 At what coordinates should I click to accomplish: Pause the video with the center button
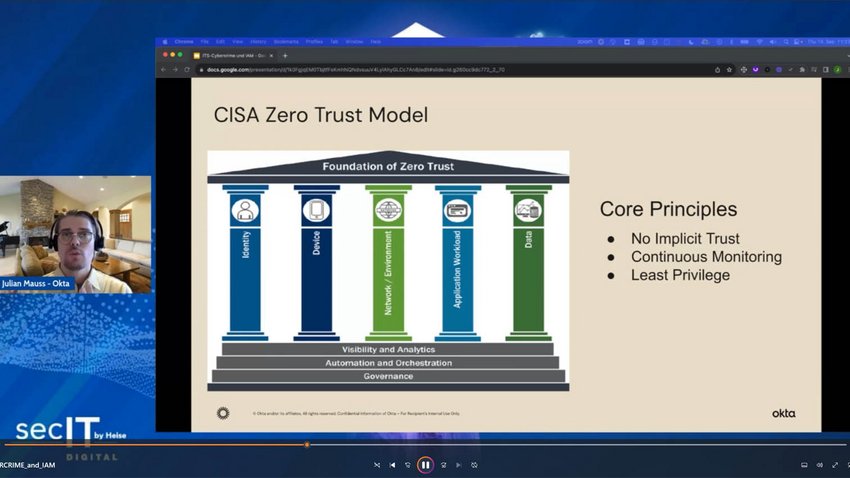[x=425, y=465]
